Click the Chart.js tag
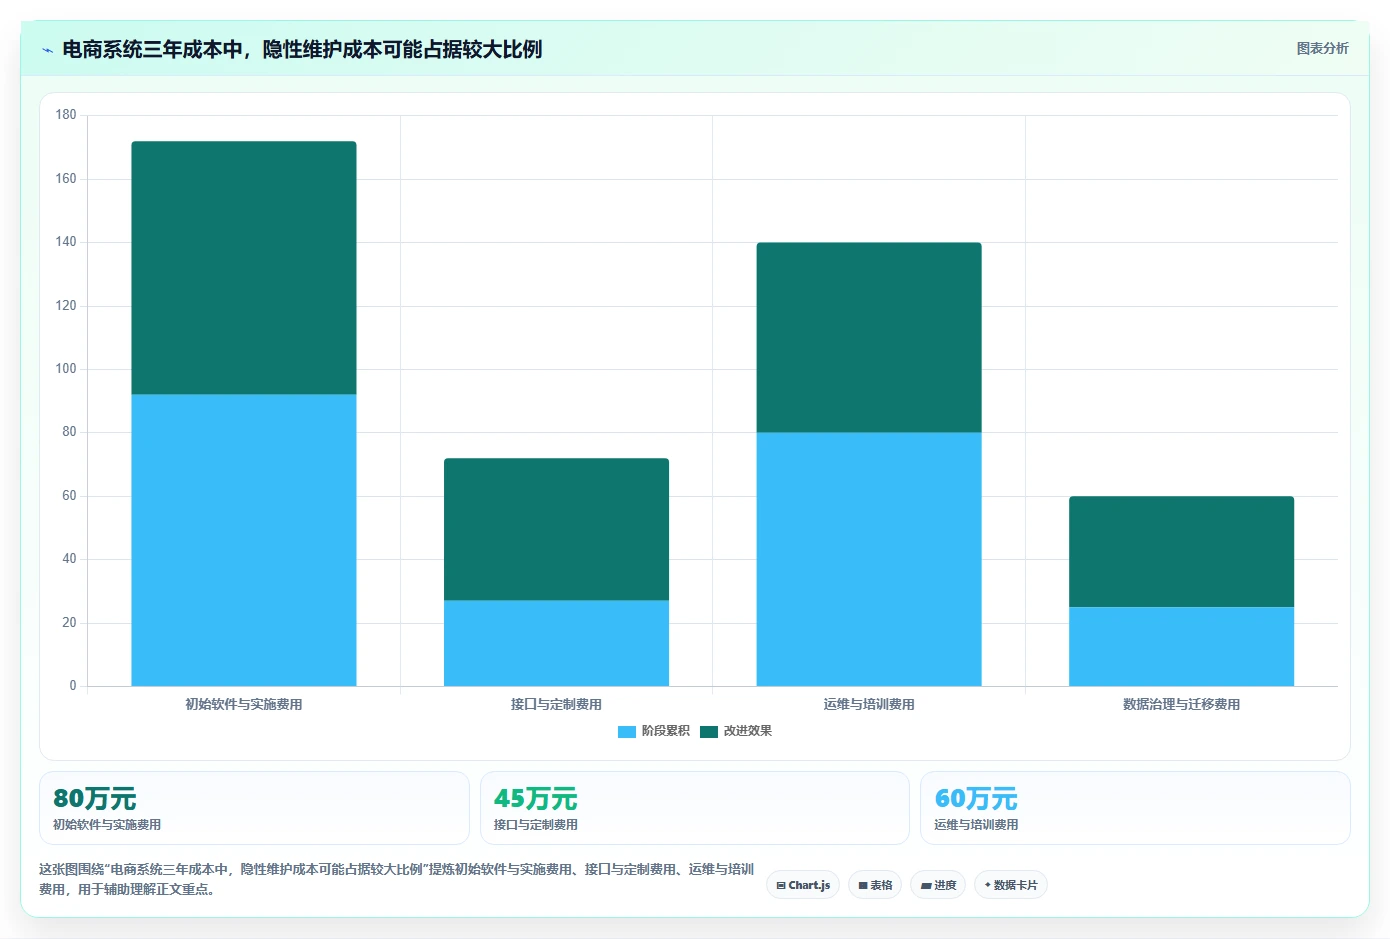The image size is (1390, 939). click(x=803, y=885)
